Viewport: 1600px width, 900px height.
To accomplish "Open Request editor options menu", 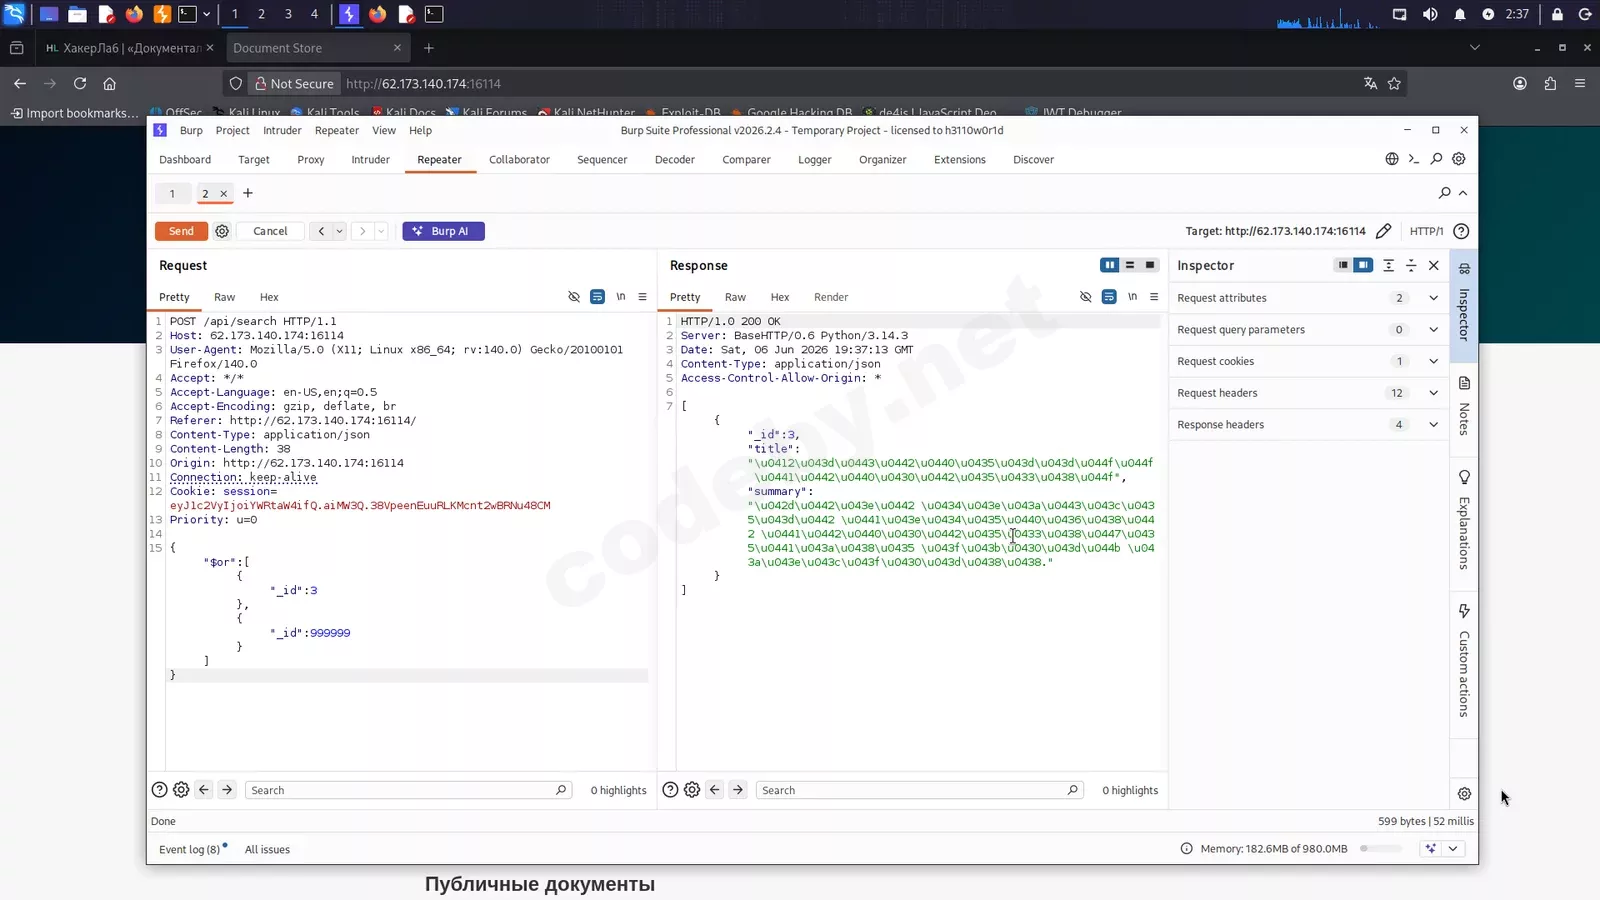I will click(642, 297).
